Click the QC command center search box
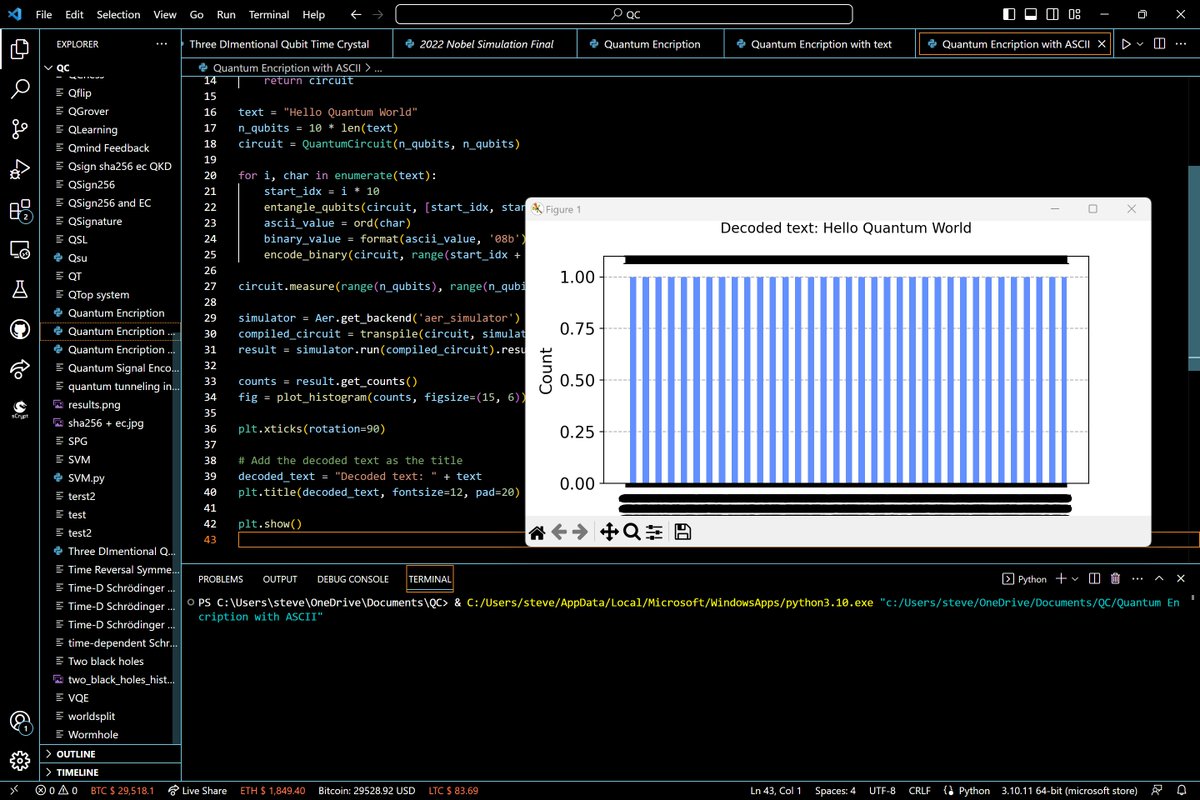This screenshot has width=1200, height=800. point(624,15)
